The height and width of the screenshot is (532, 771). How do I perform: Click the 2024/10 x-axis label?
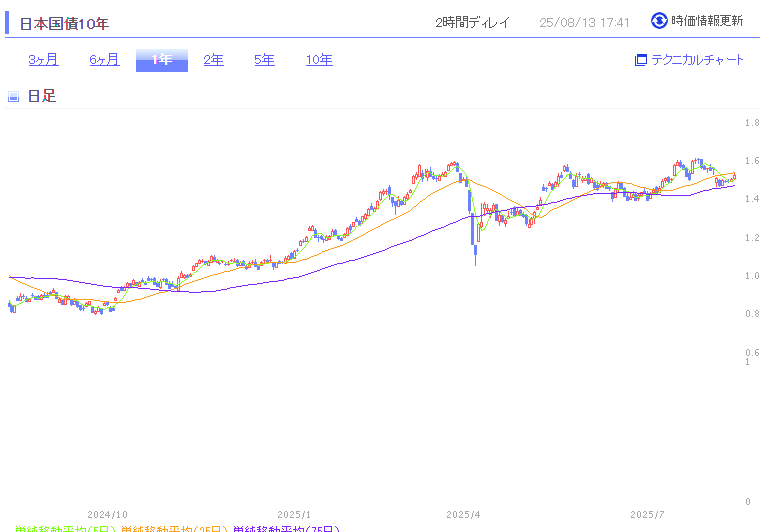(107, 514)
